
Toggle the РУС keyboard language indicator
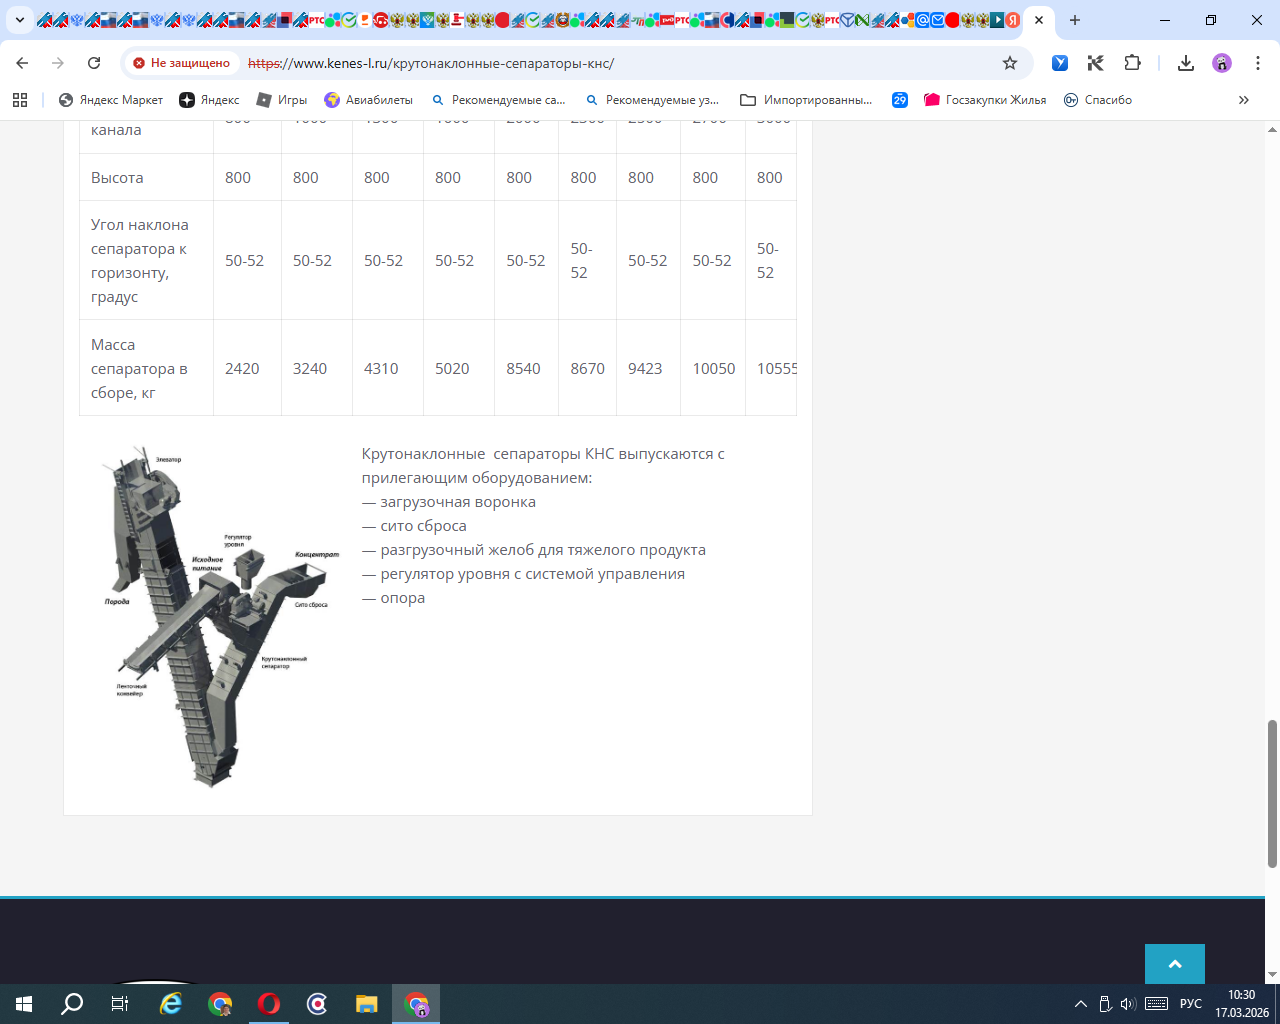point(1190,1004)
